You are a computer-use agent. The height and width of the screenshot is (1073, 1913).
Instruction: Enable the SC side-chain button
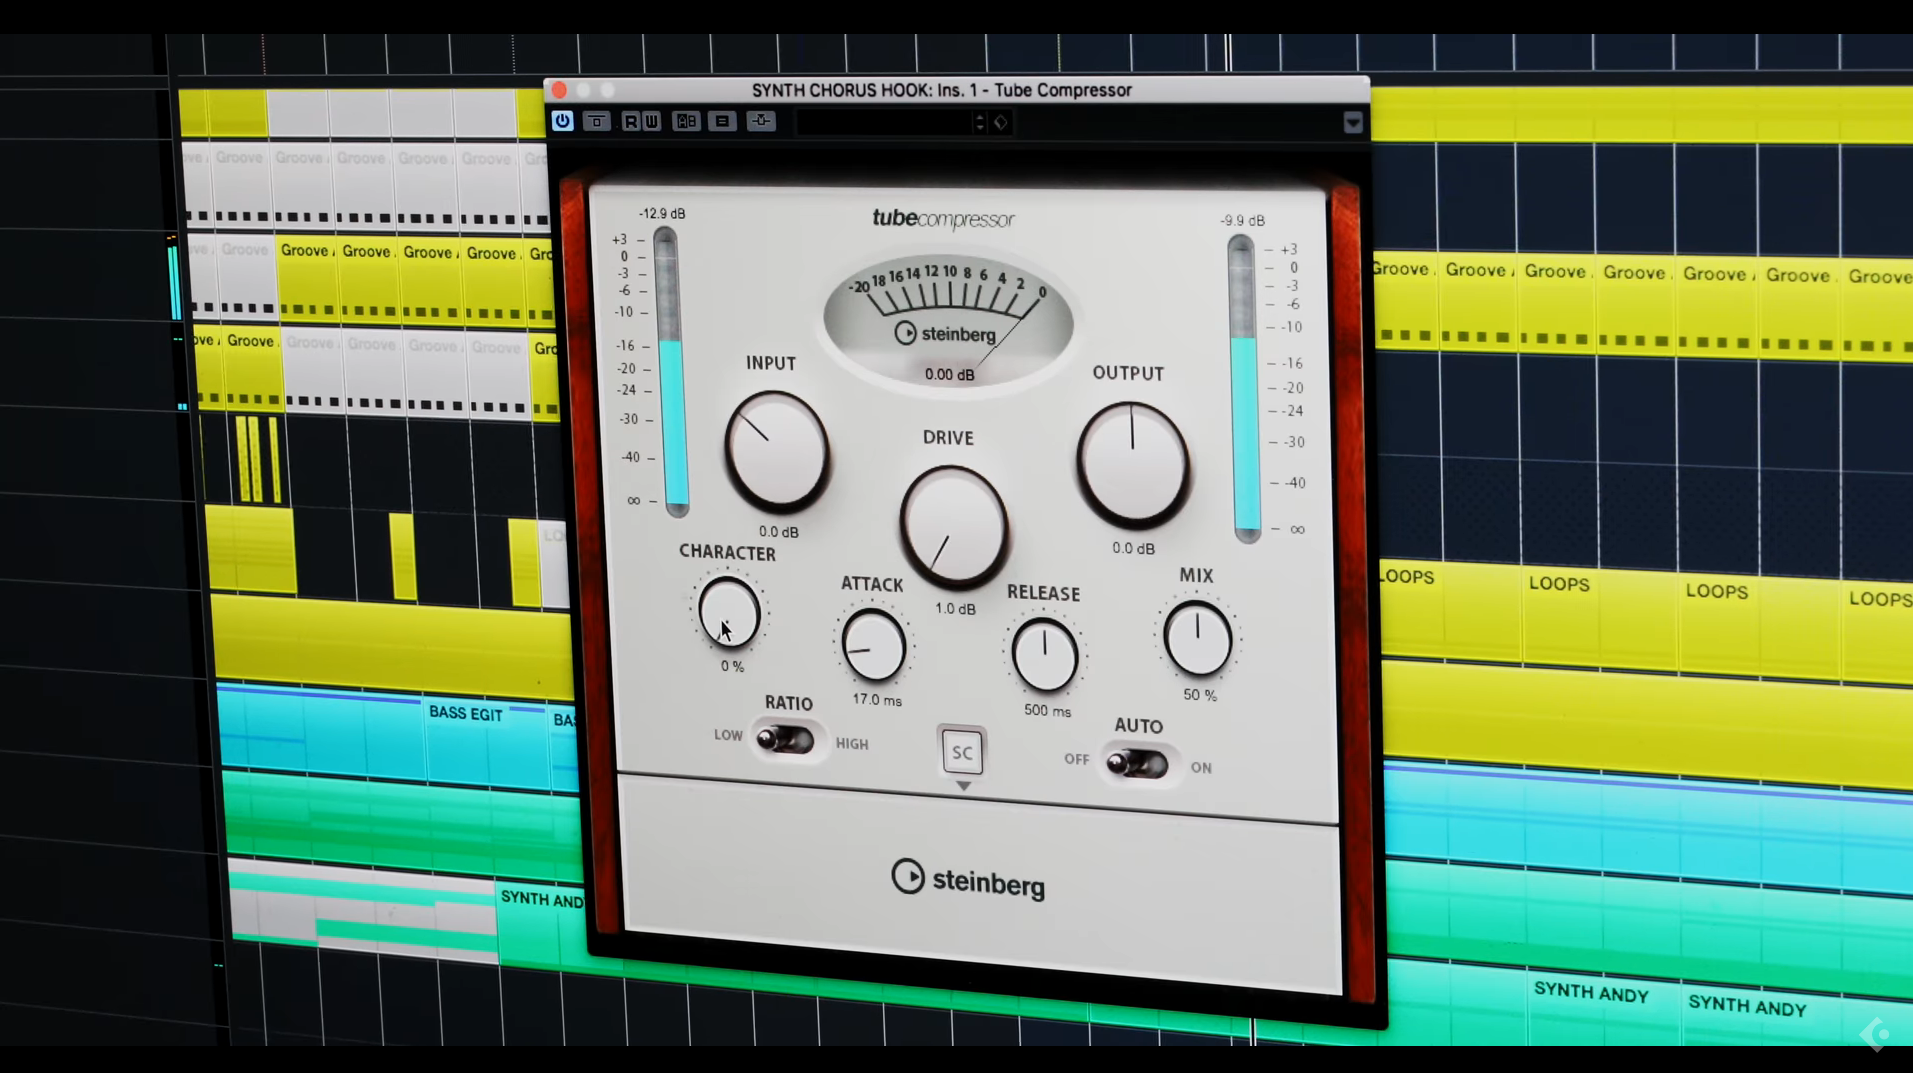(962, 752)
